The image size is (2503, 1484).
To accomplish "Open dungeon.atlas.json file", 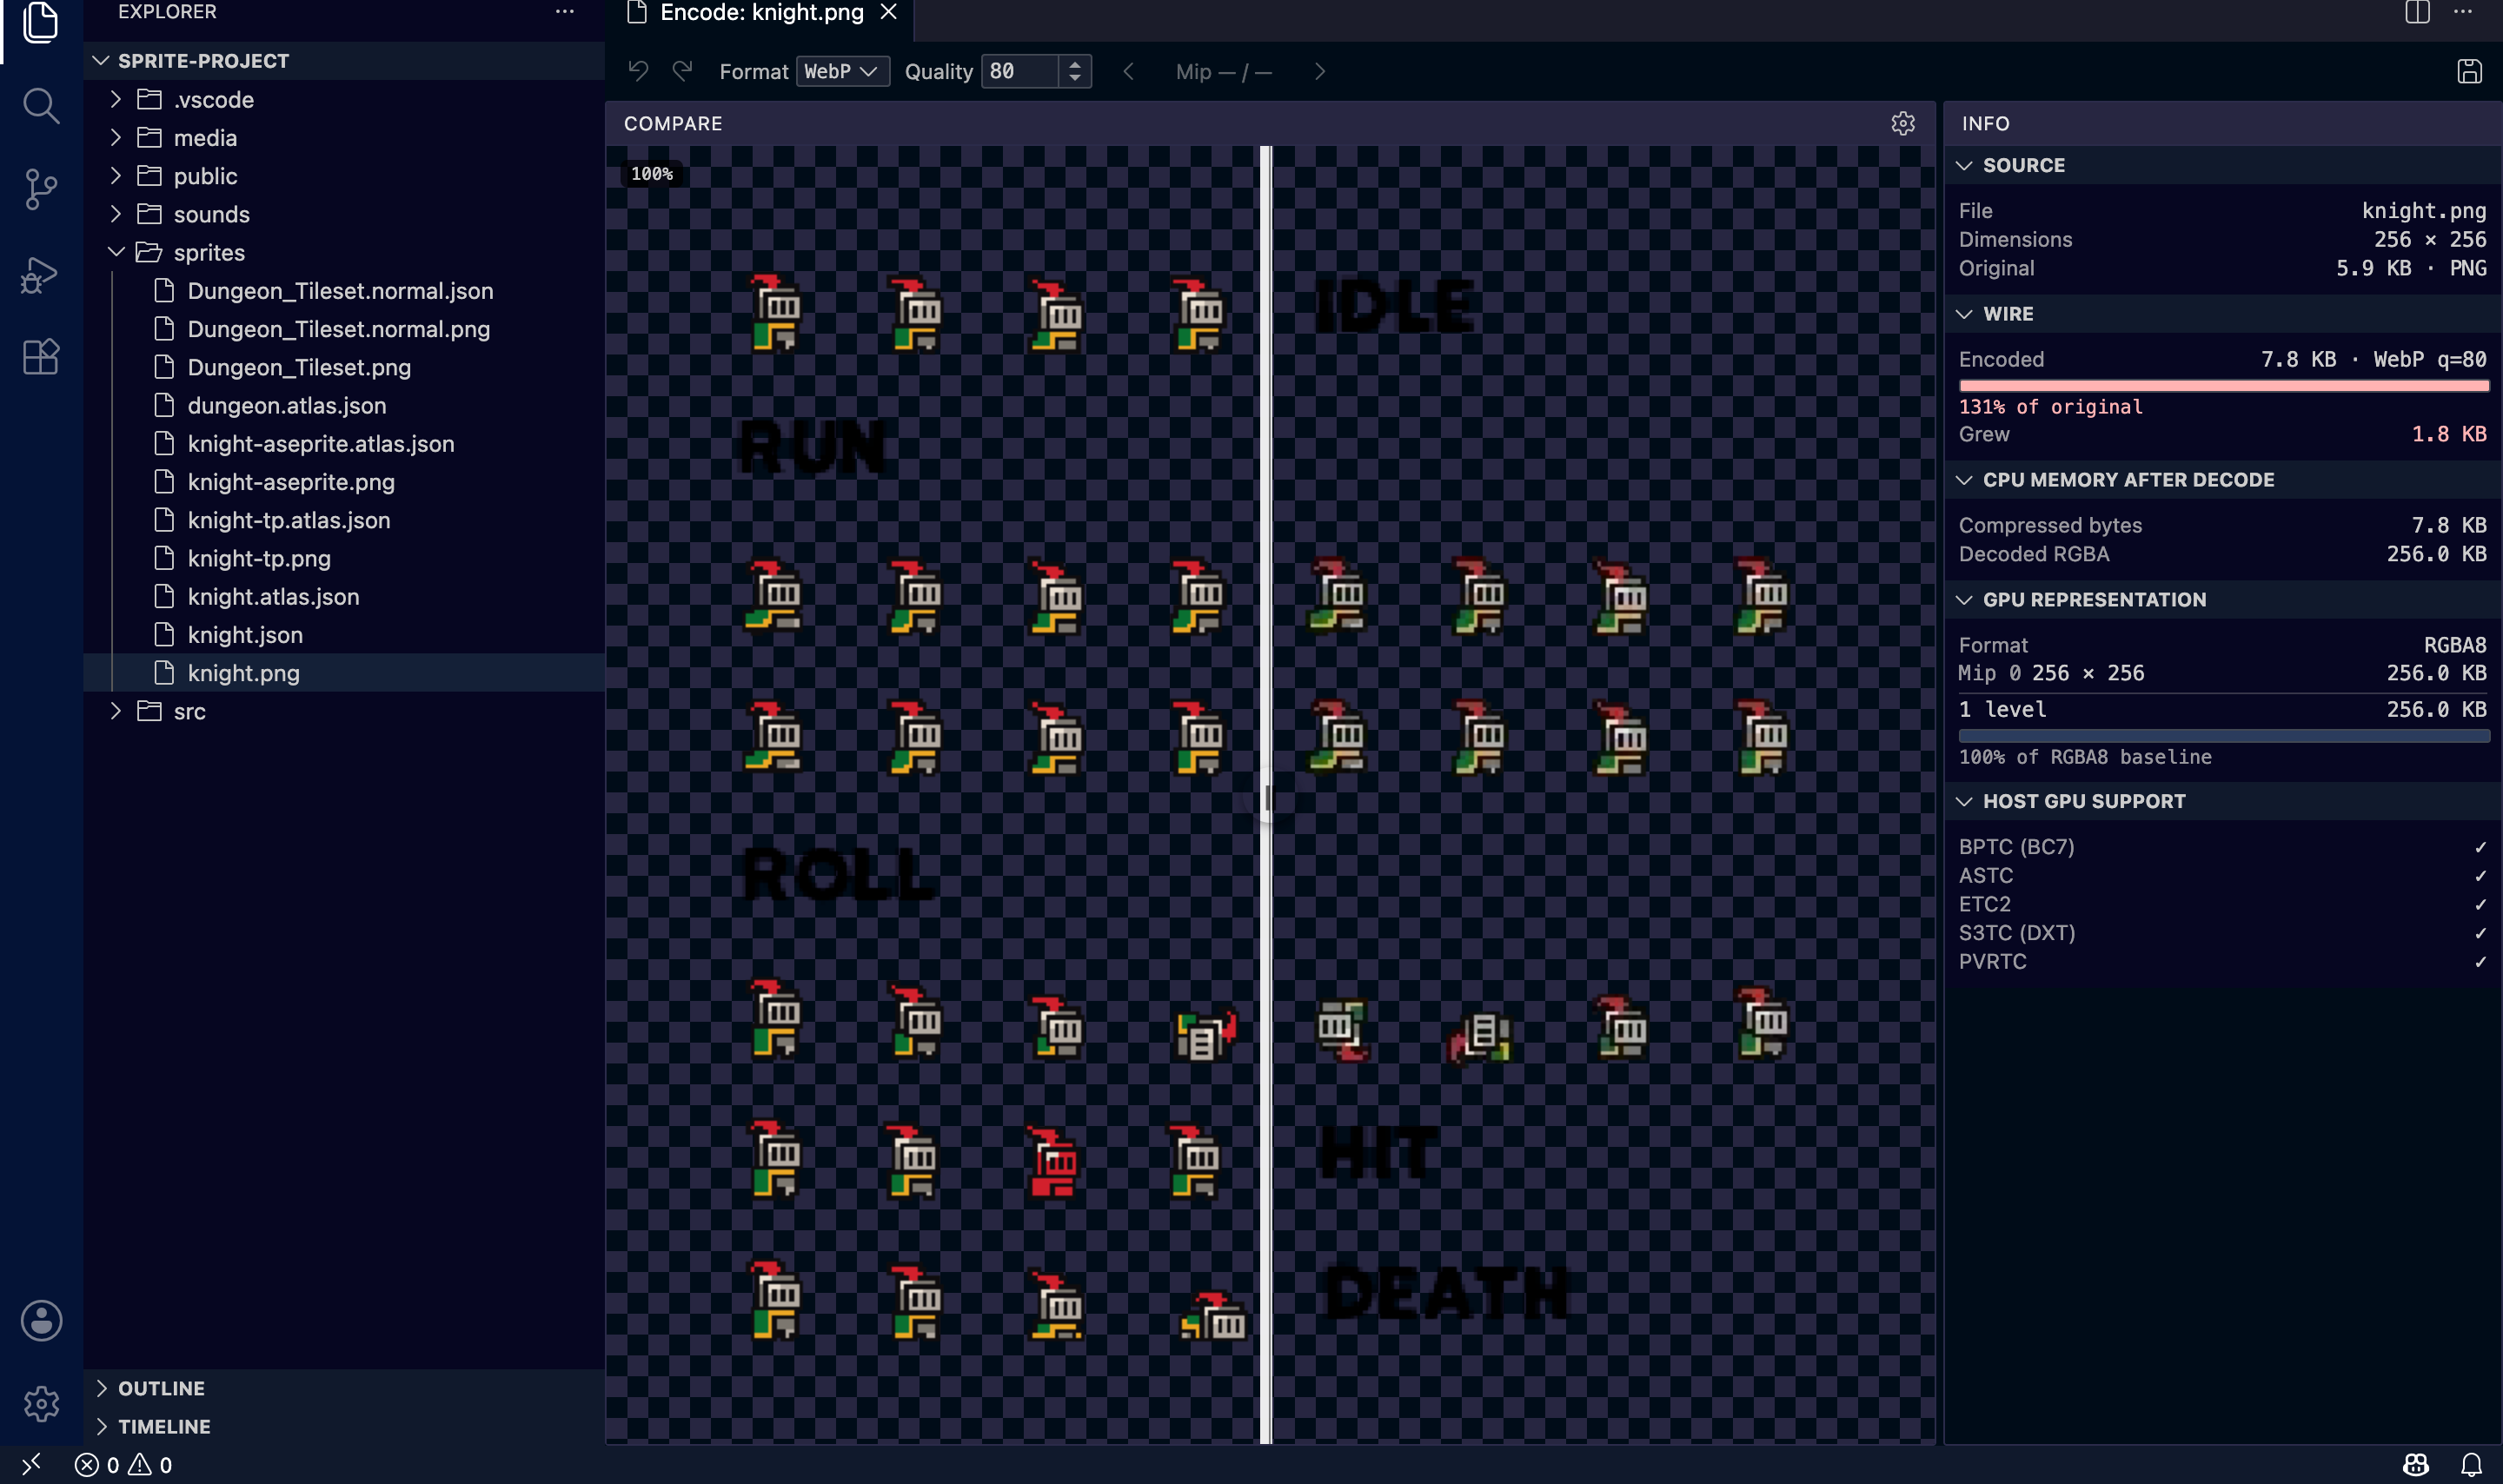I will [x=344, y=405].
